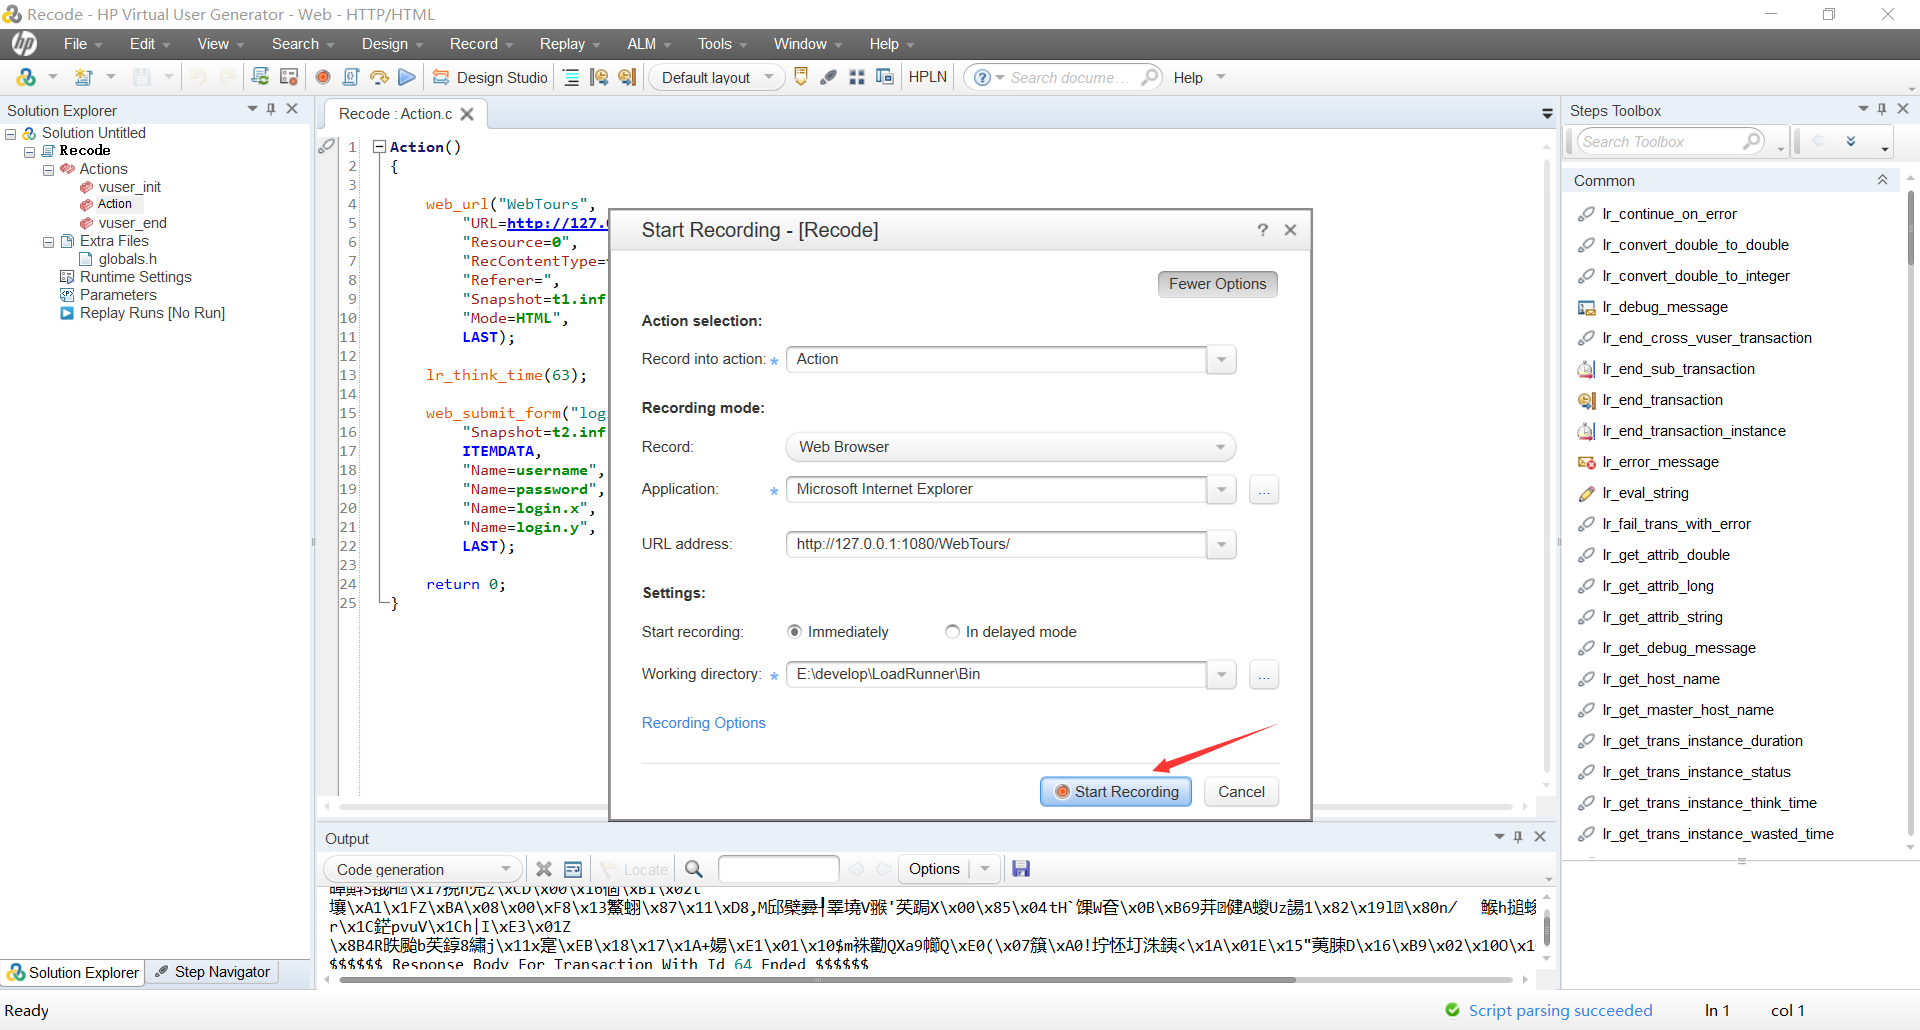
Task: Collapse the Common section in Steps Toolbox
Action: coord(1882,180)
